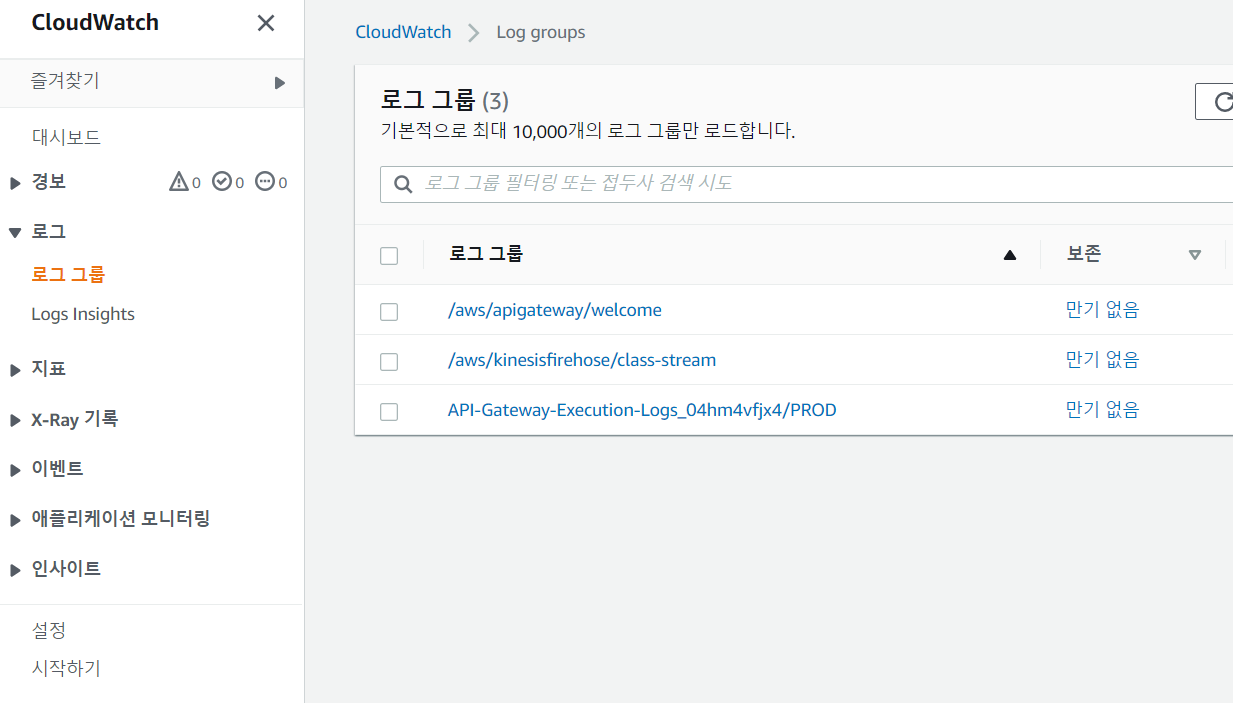Click the 경보 label in the sidebar

pos(49,182)
